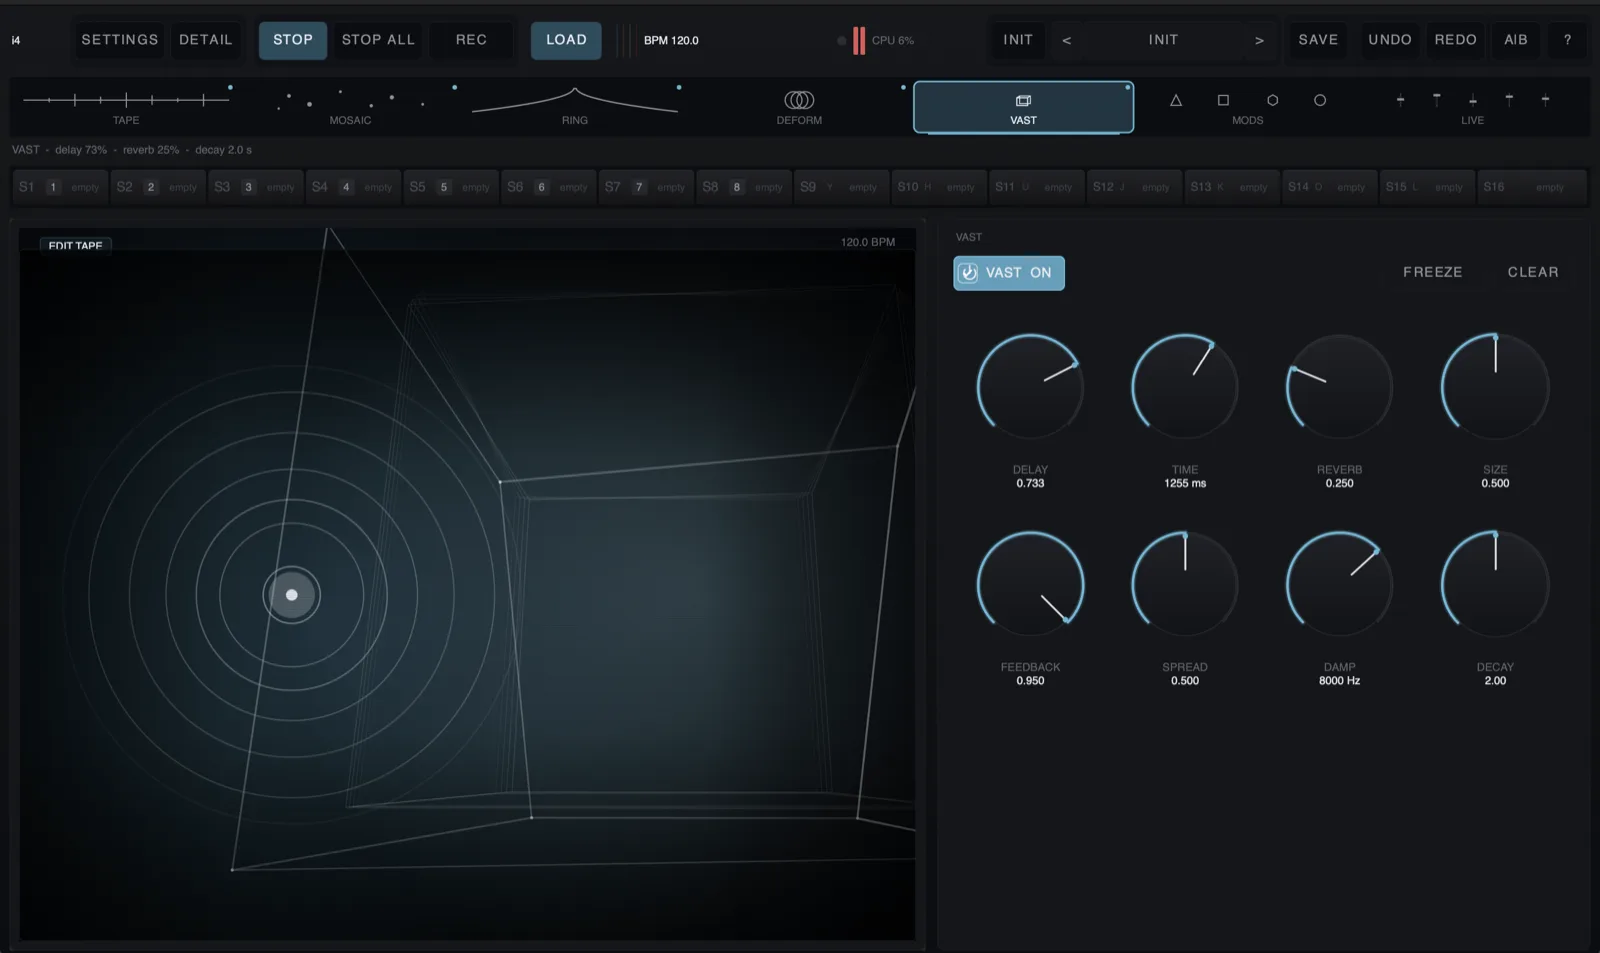The image size is (1600, 953).
Task: Click the fourth LIVE fader icon
Action: (x=1509, y=100)
